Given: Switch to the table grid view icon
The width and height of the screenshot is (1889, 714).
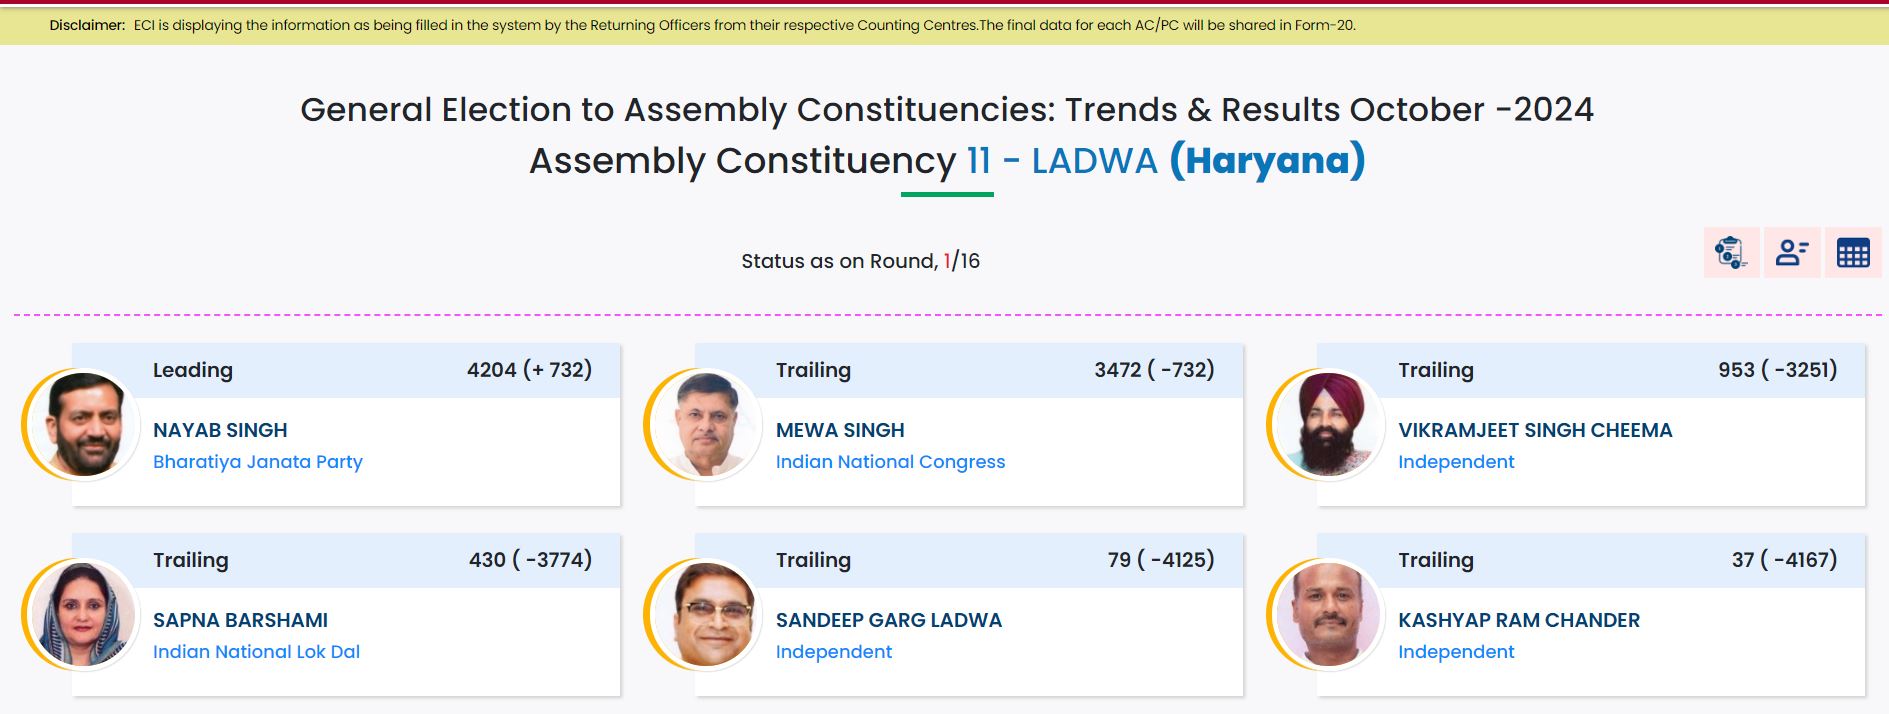Looking at the screenshot, I should click(x=1853, y=253).
